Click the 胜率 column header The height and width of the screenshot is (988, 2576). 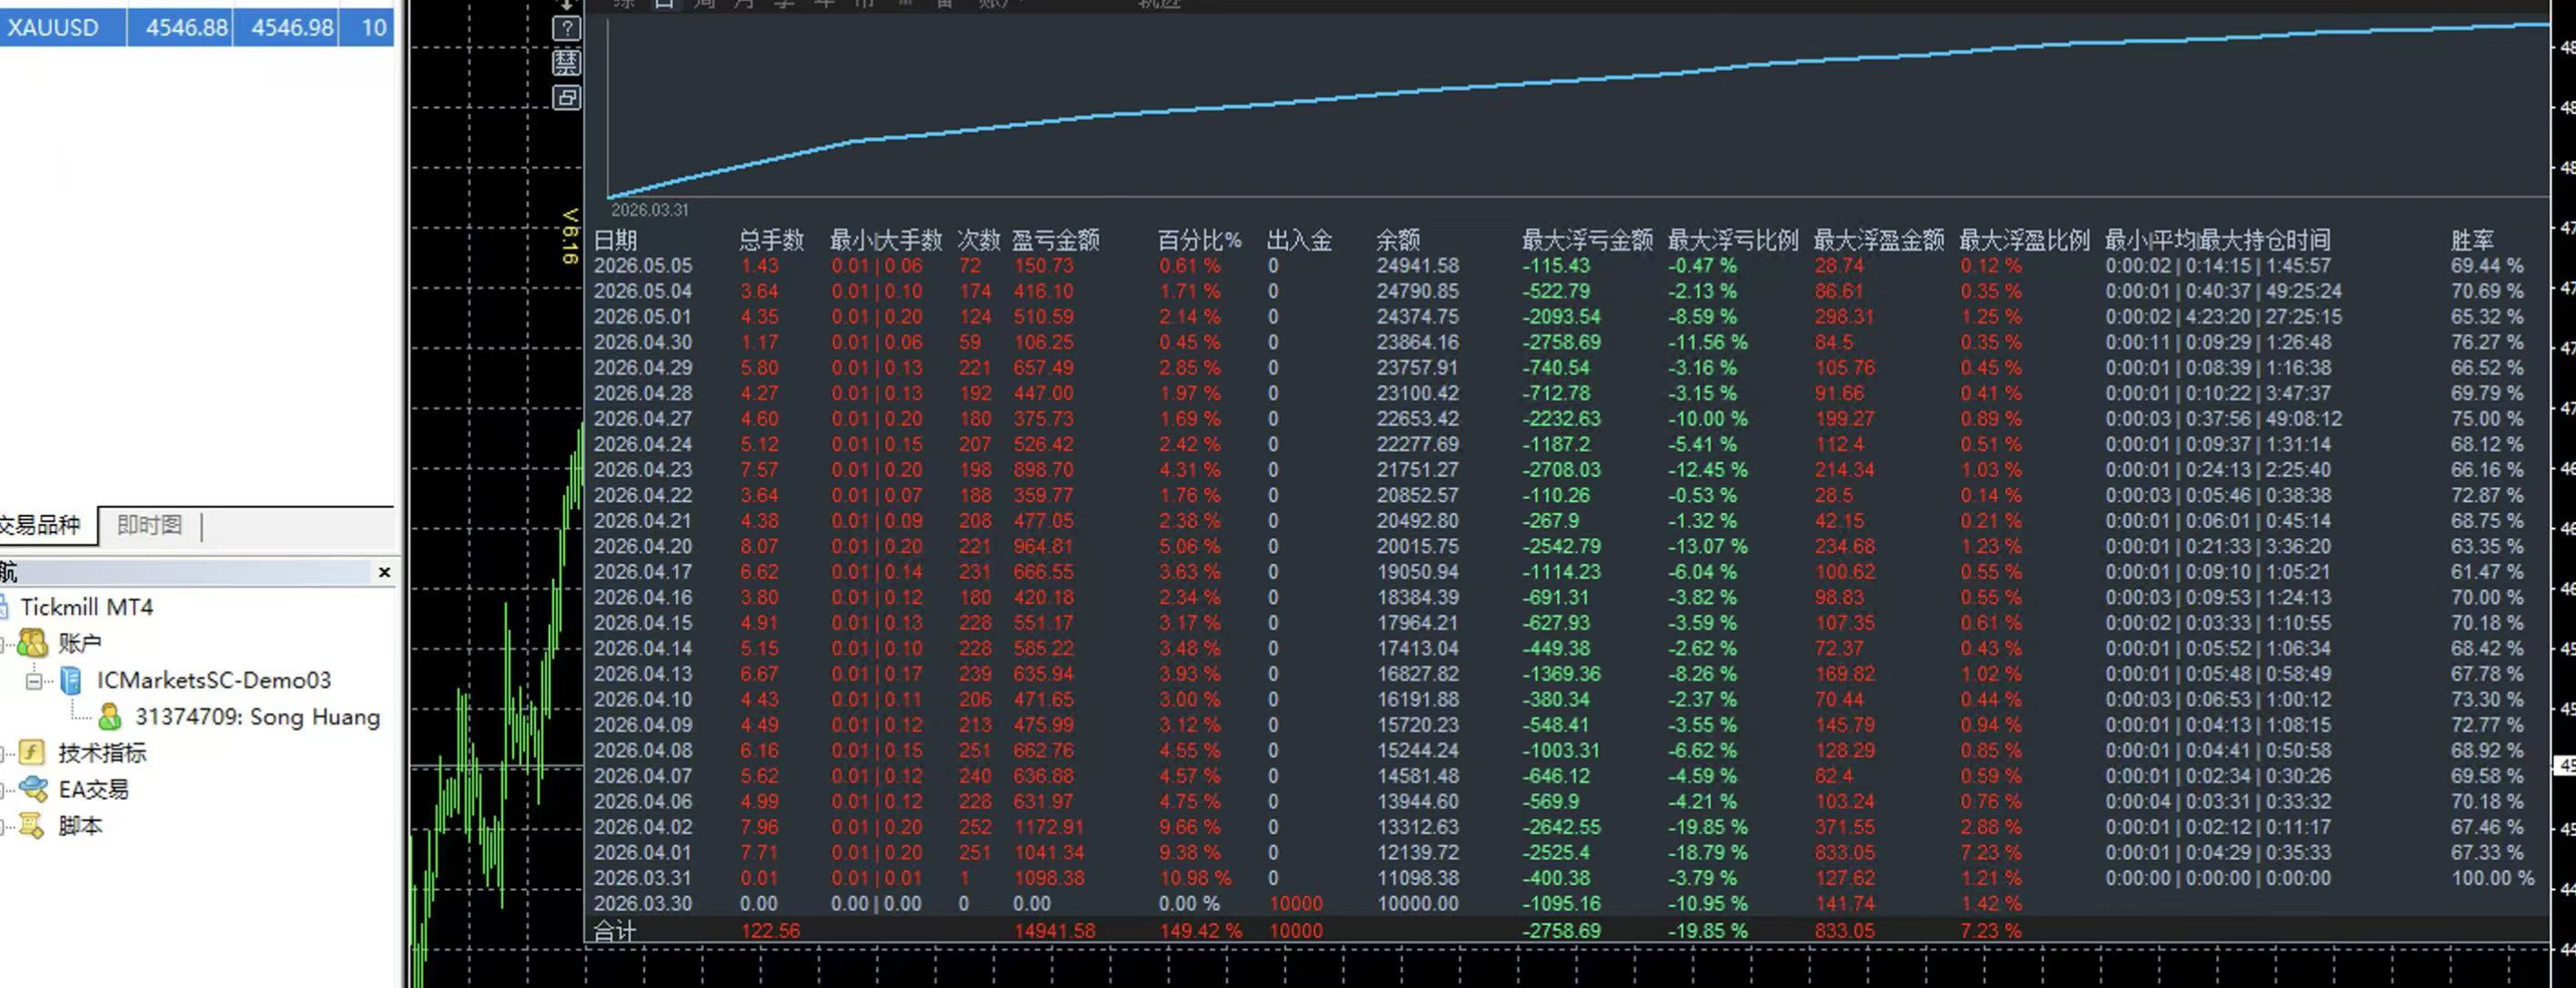(2472, 240)
